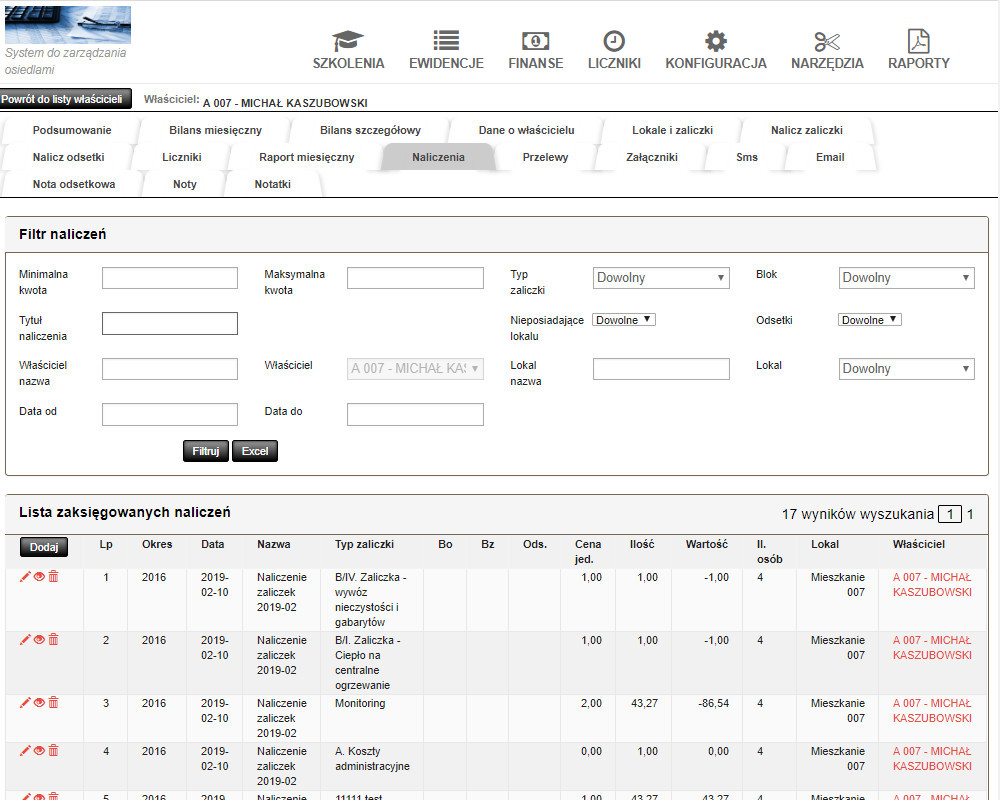Open the Noty tab

coord(185,184)
